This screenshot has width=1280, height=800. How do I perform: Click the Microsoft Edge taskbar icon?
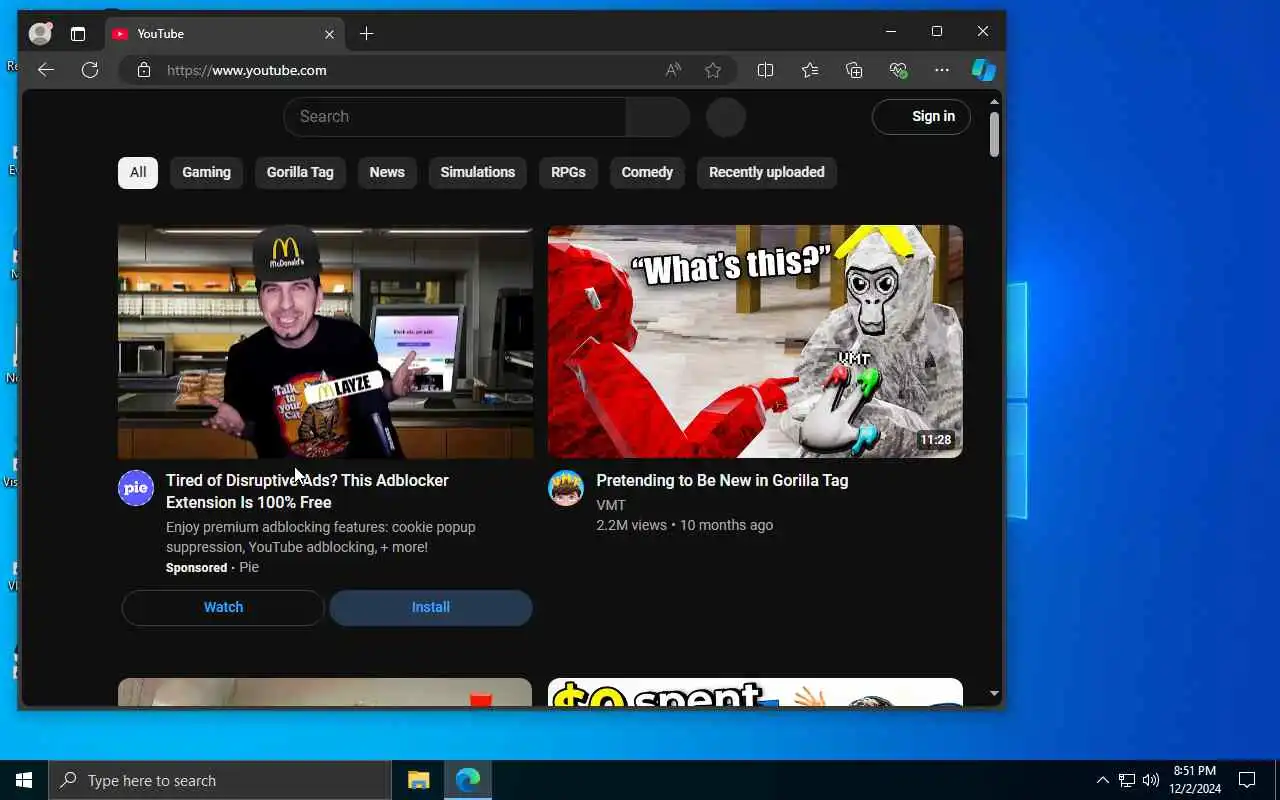[467, 780]
